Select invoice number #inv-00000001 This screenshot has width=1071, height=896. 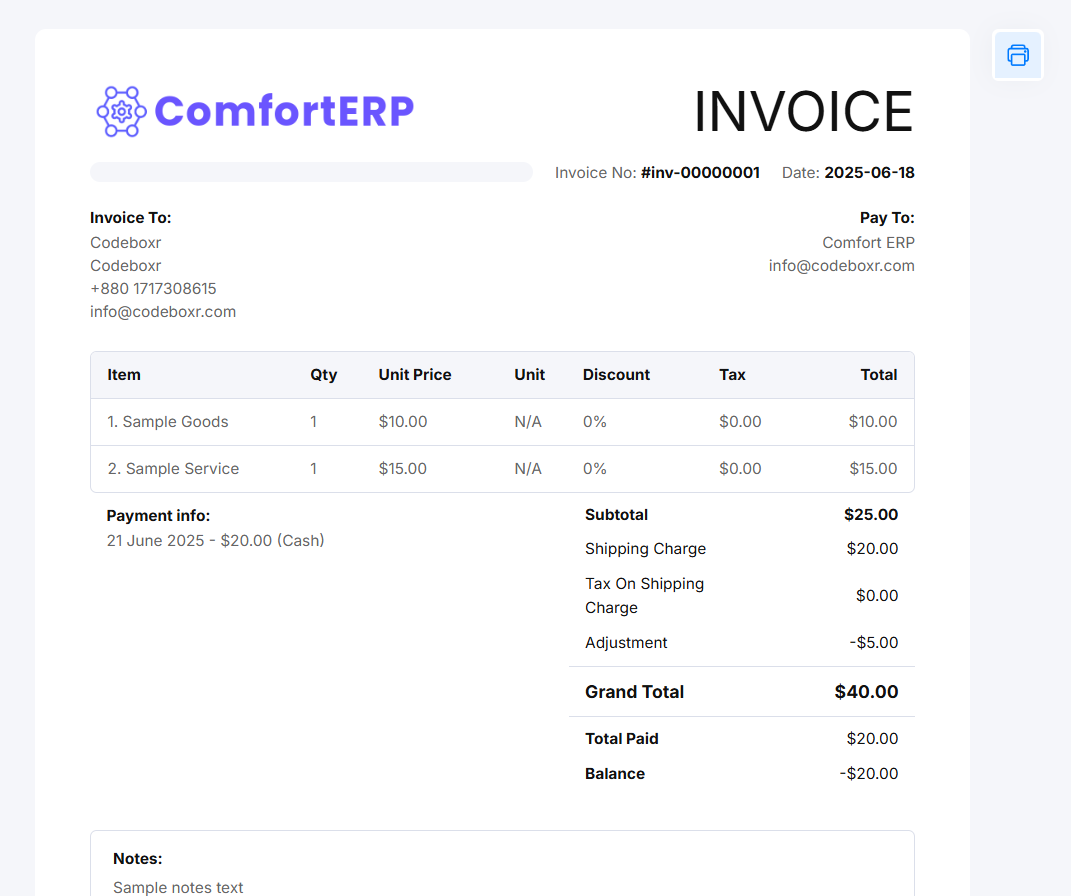[700, 173]
